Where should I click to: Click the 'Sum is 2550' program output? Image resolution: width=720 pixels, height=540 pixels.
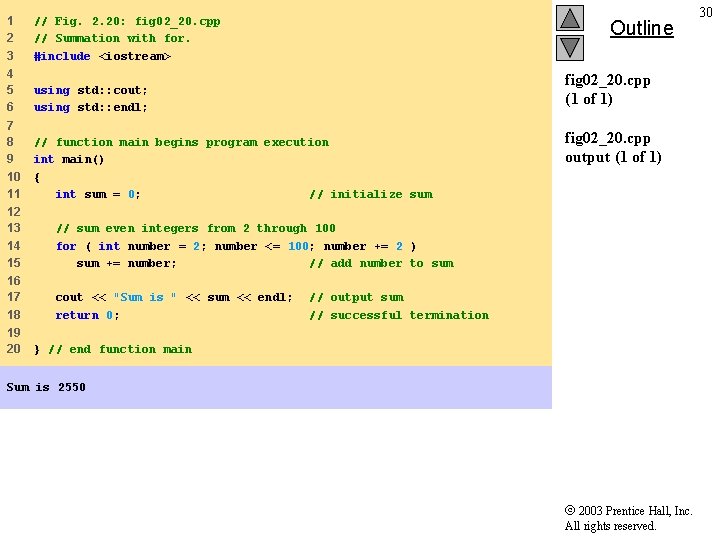[46, 387]
